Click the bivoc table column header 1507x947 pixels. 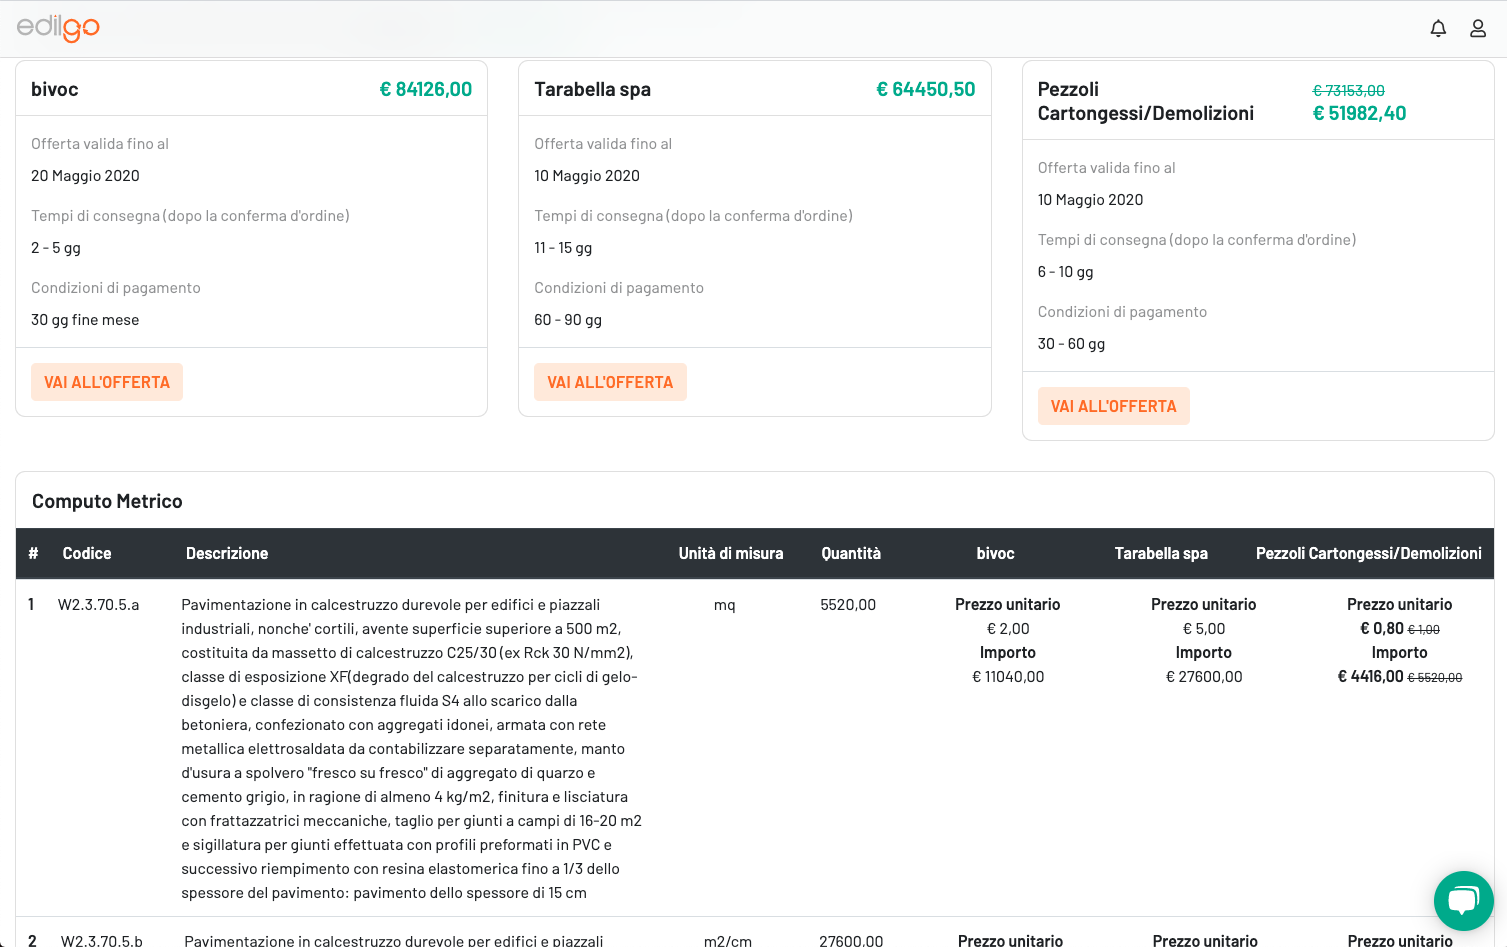[x=995, y=553]
